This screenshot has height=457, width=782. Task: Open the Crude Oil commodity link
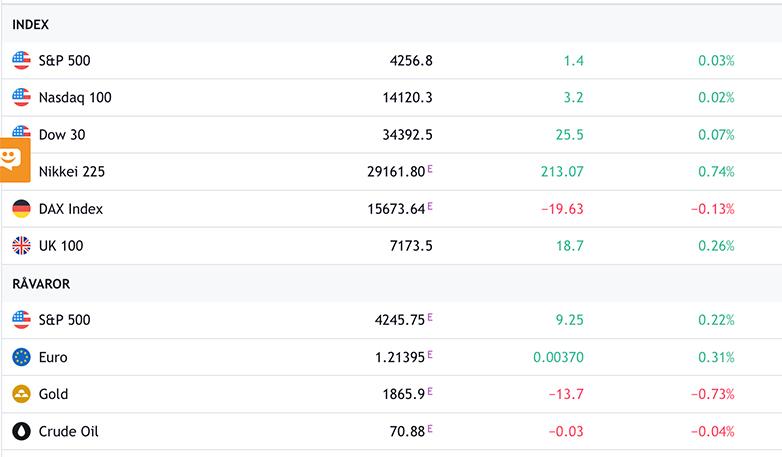coord(68,432)
